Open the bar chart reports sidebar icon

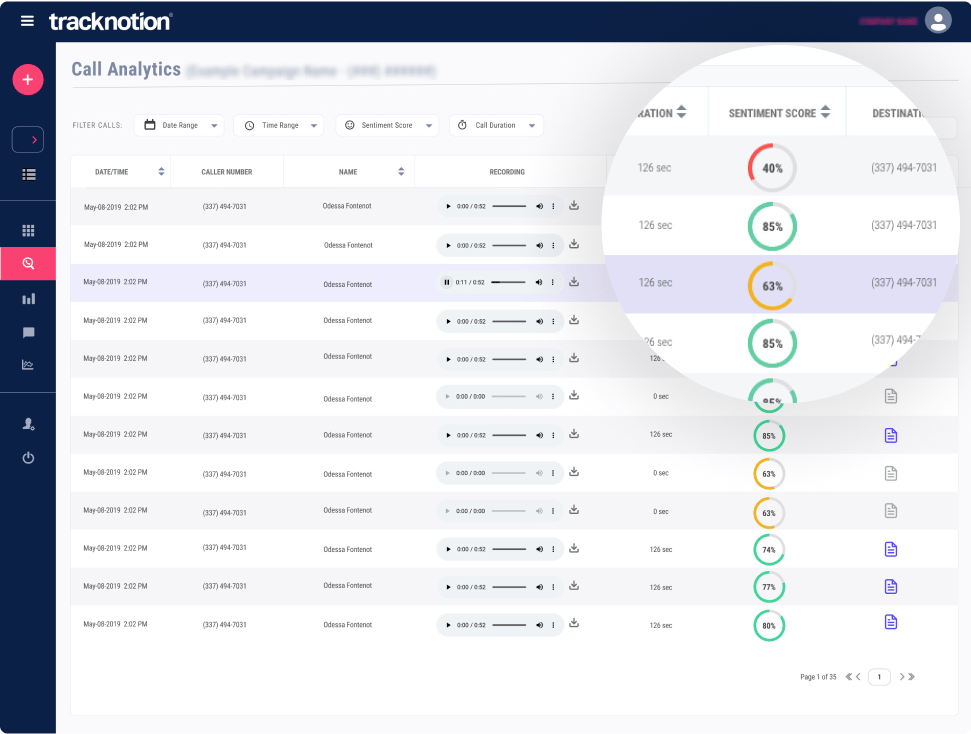pyautogui.click(x=28, y=299)
